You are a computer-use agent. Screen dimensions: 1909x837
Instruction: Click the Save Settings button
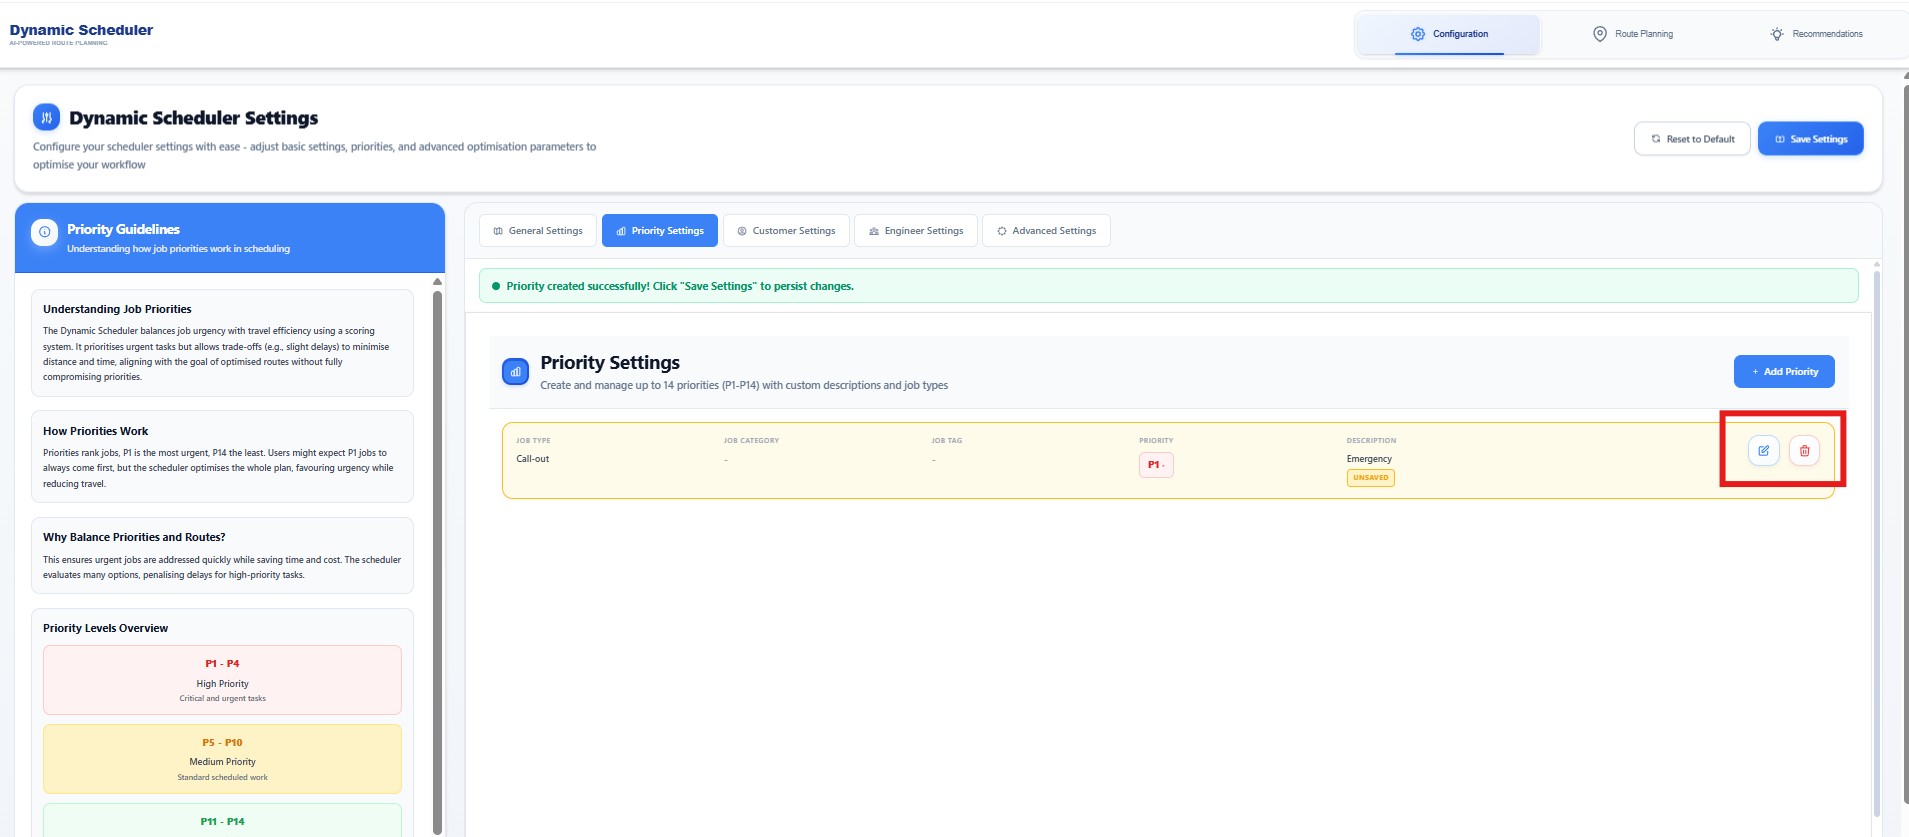(x=1810, y=139)
